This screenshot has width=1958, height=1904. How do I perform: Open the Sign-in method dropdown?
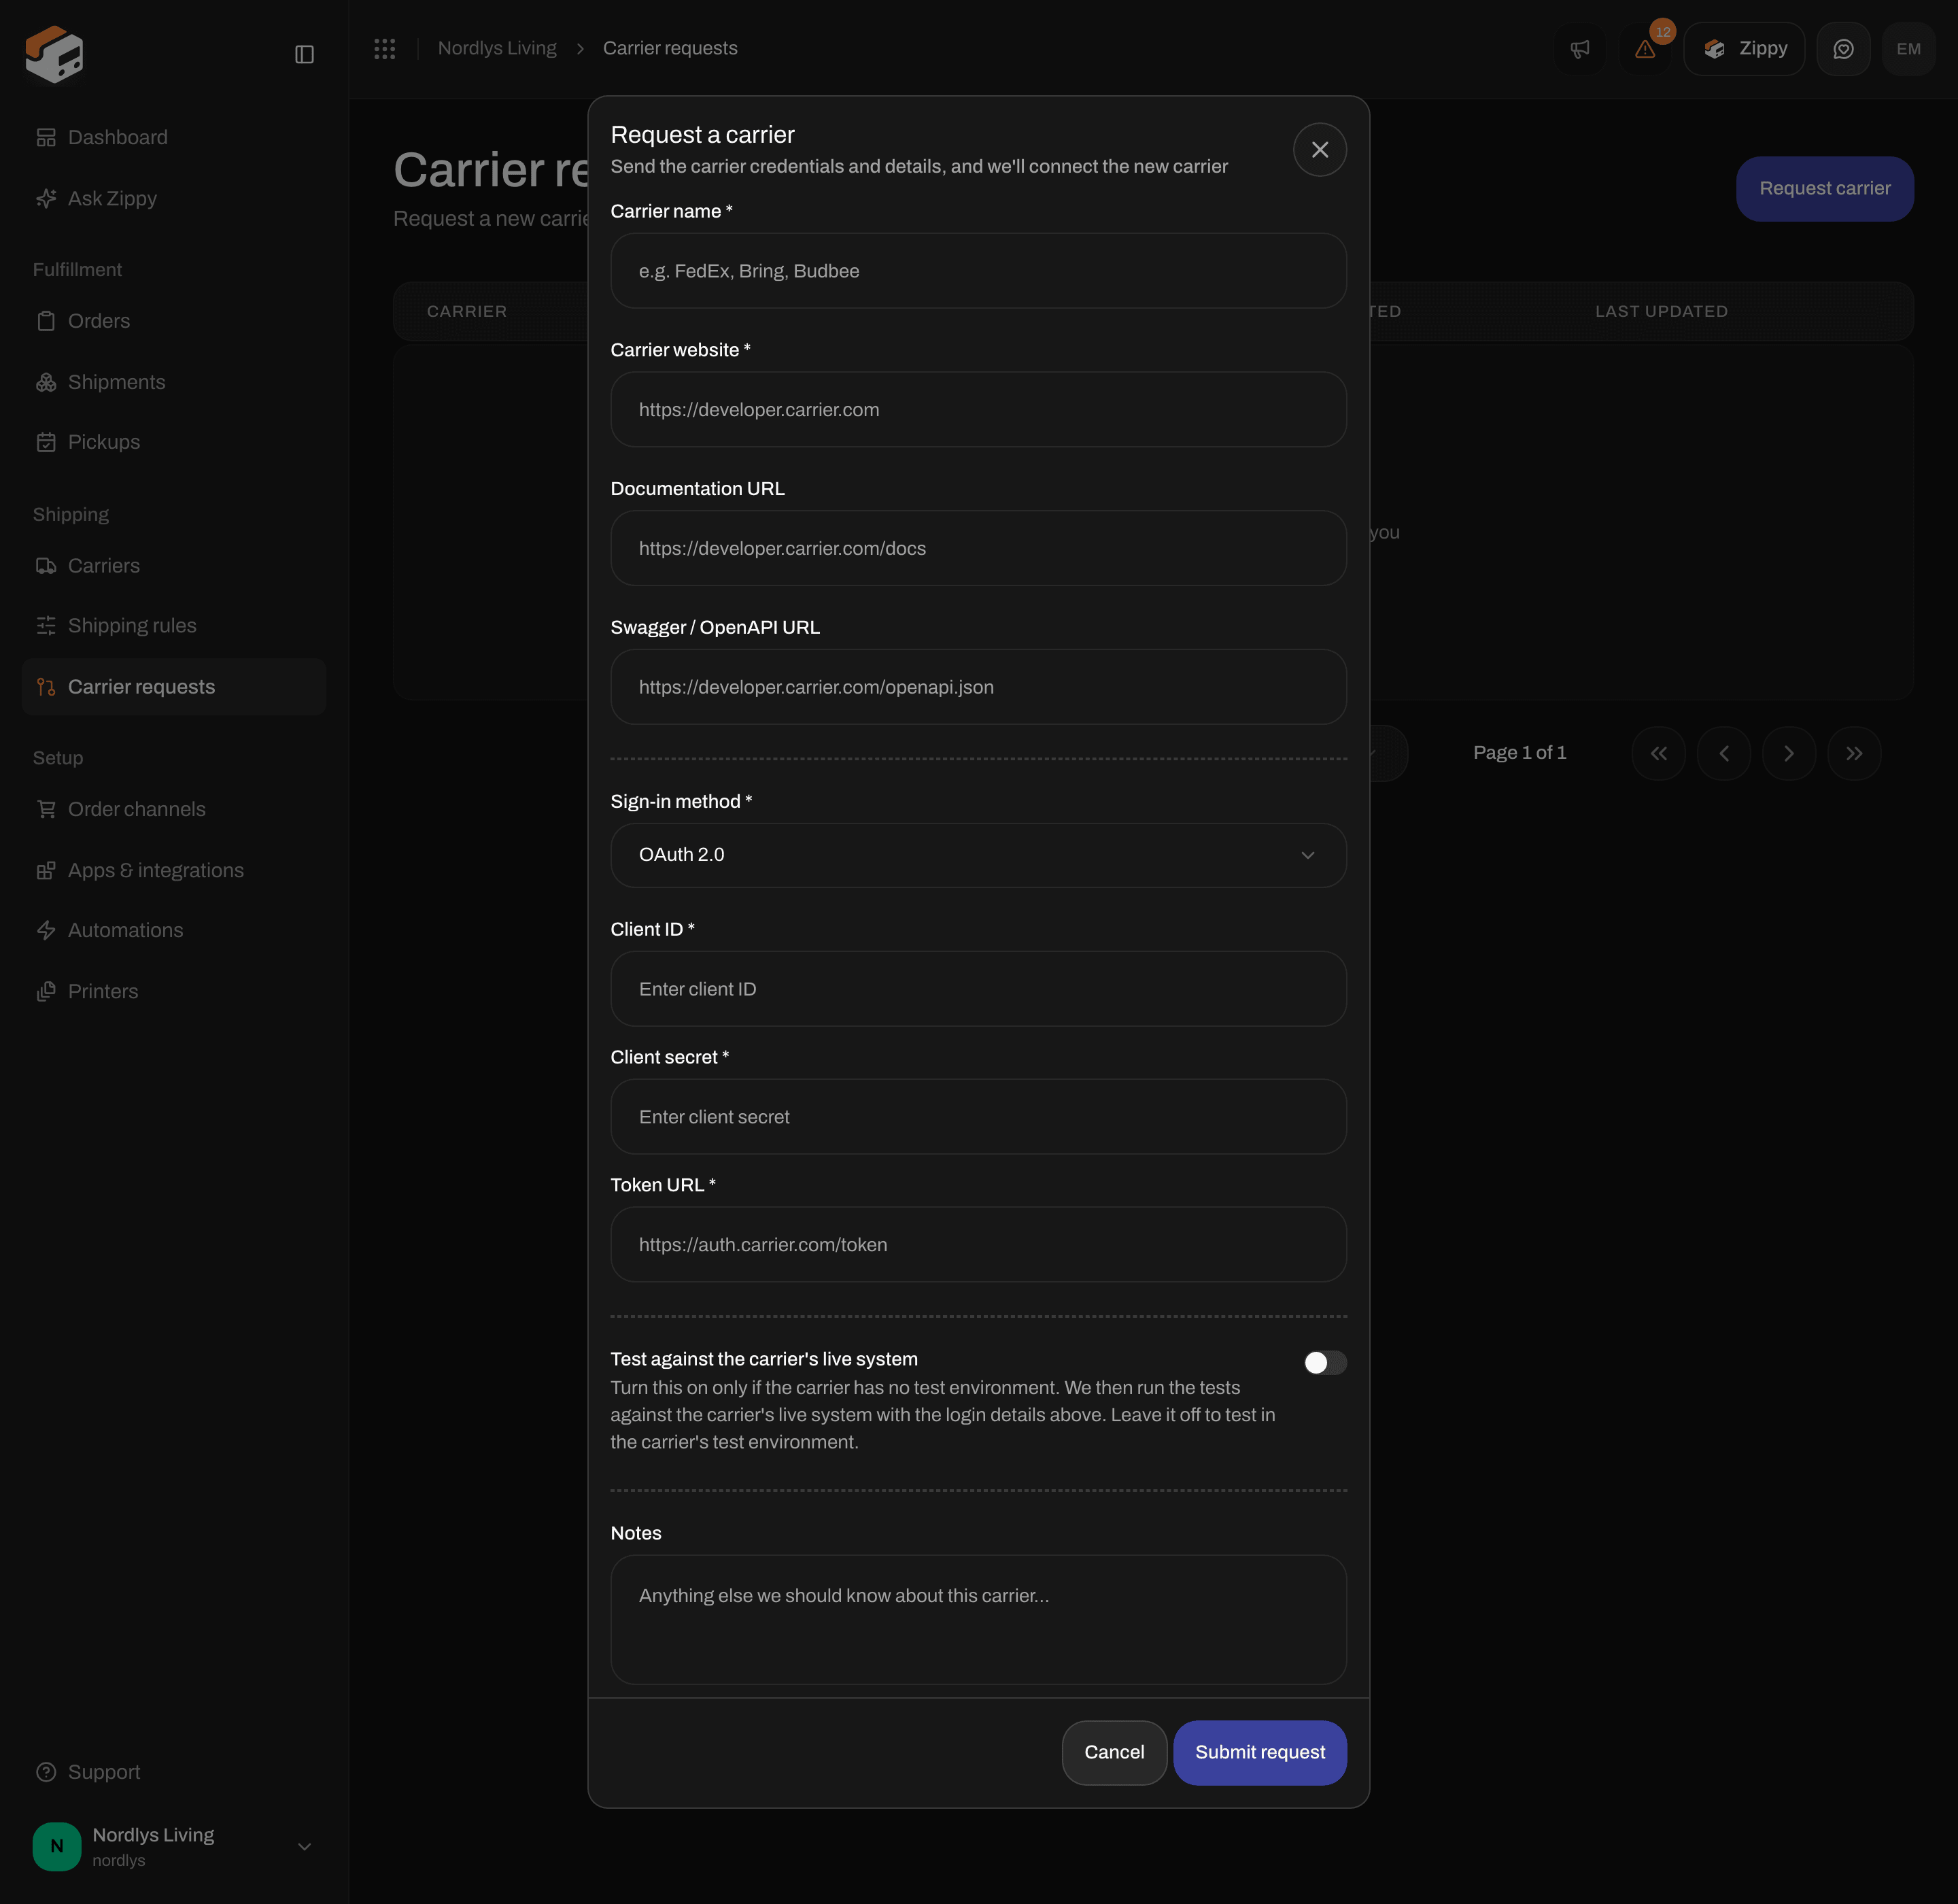[978, 855]
